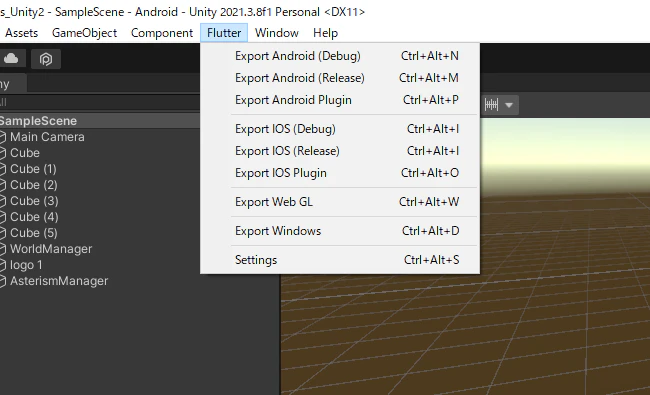Open Flutter Settings menu entry
This screenshot has width=650, height=395.
pos(340,260)
